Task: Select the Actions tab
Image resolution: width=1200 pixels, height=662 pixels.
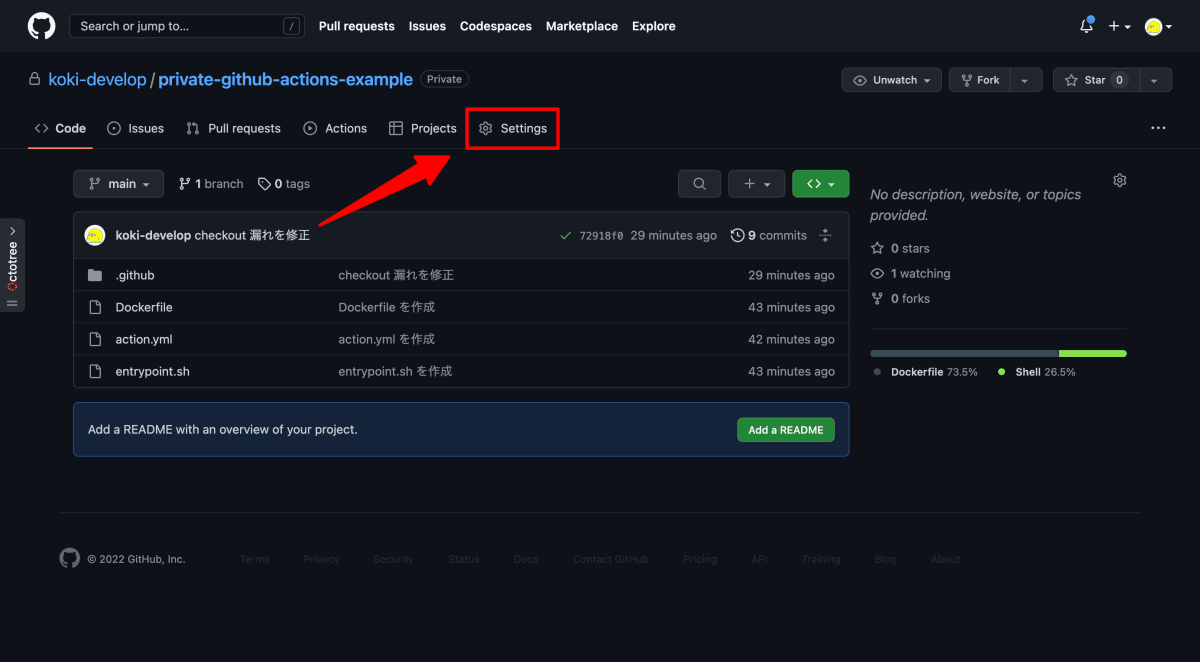Action: pos(335,128)
